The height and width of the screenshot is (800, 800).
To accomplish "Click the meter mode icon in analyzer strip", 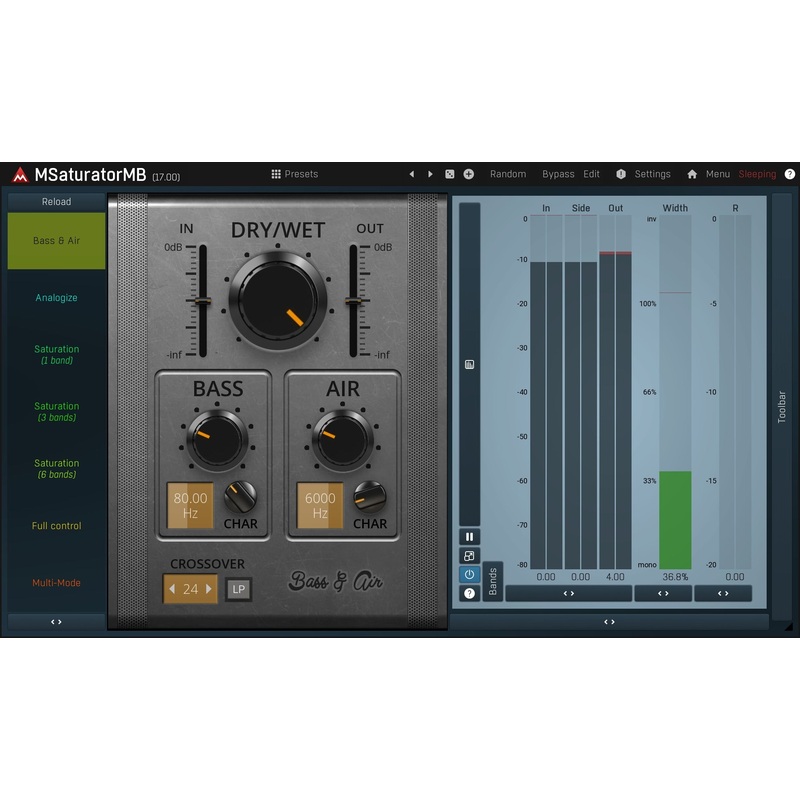I will (x=469, y=364).
